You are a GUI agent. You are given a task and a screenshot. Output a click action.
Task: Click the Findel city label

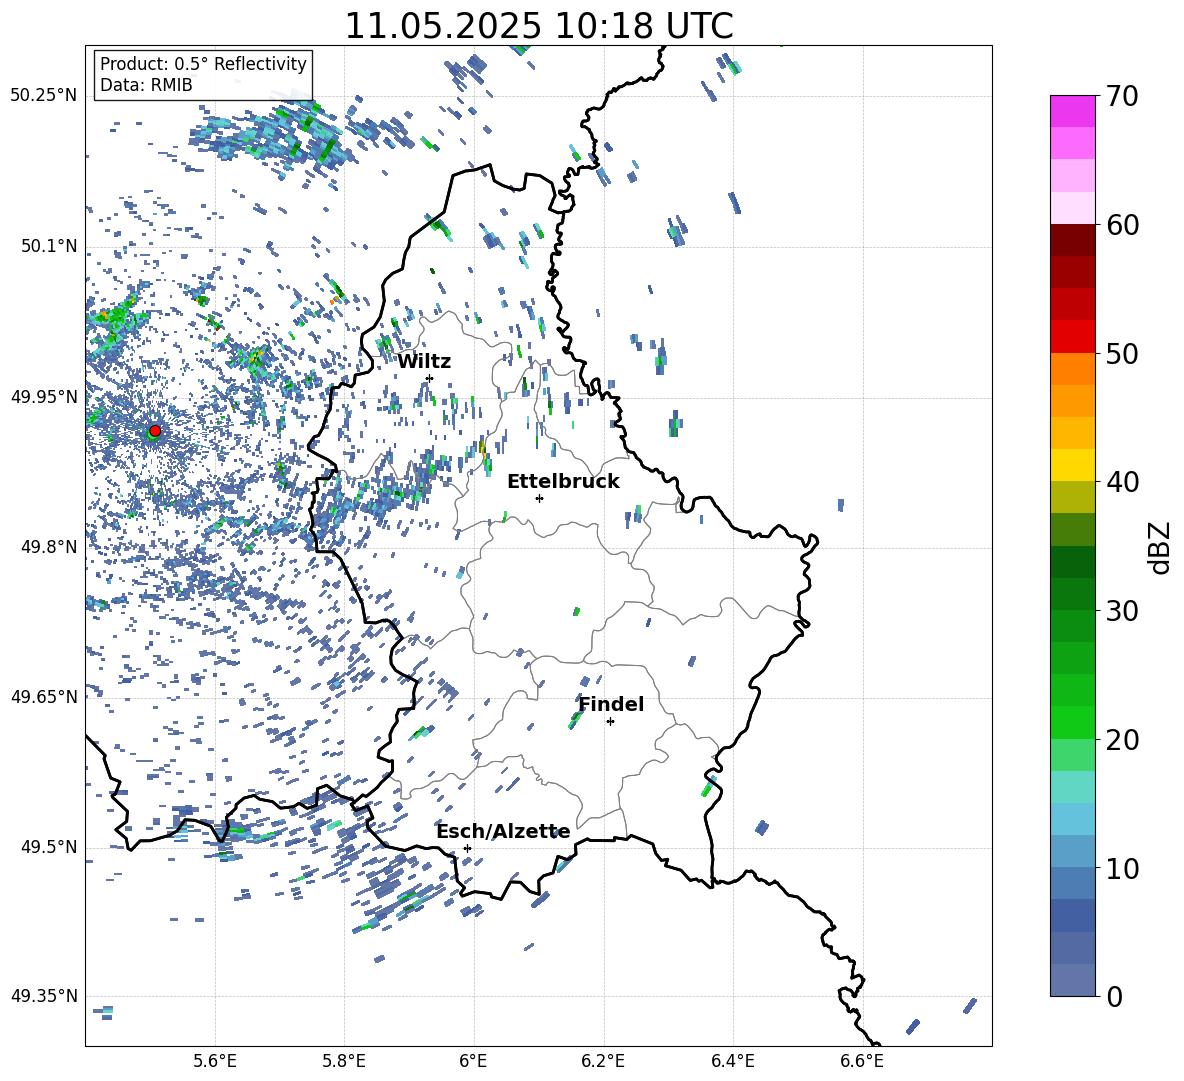[x=611, y=704]
